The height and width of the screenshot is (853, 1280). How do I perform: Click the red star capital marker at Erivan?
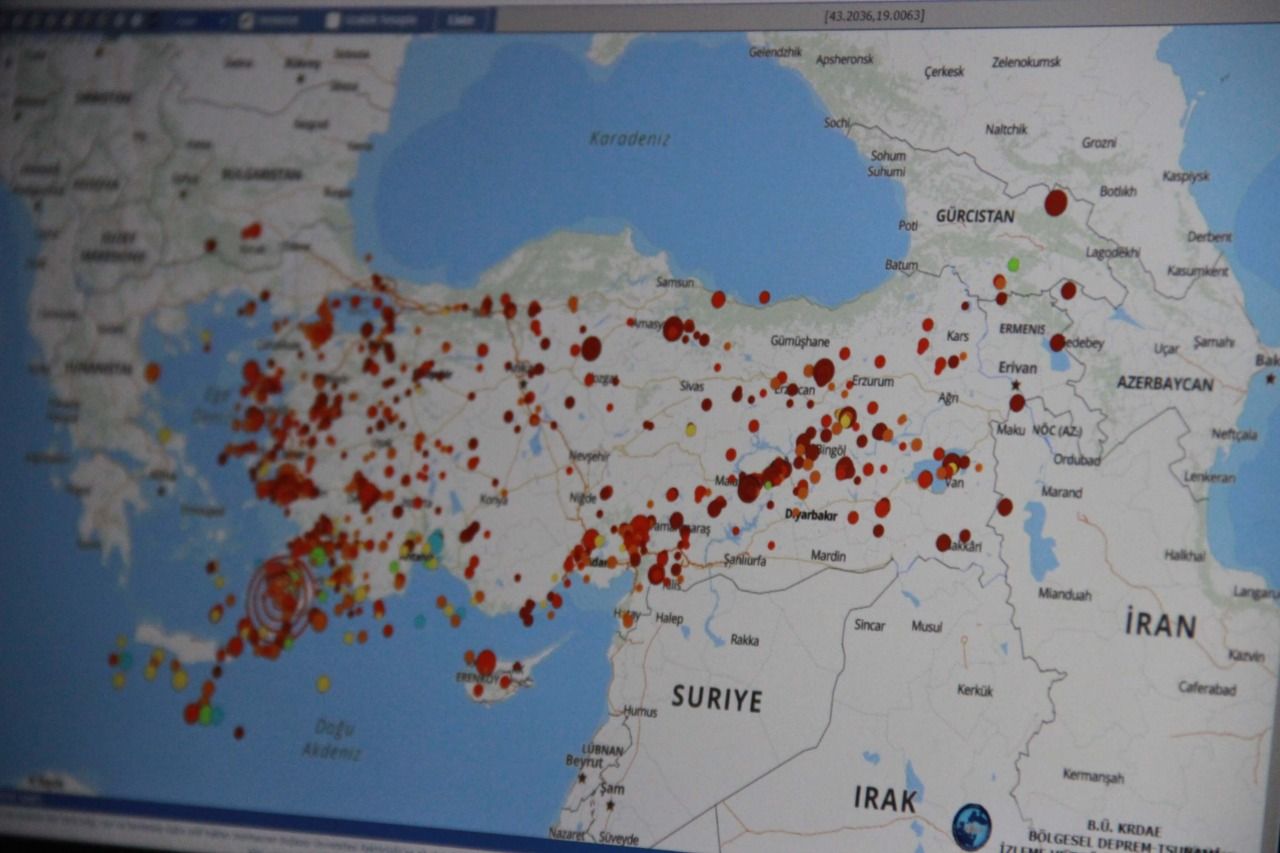1016,385
